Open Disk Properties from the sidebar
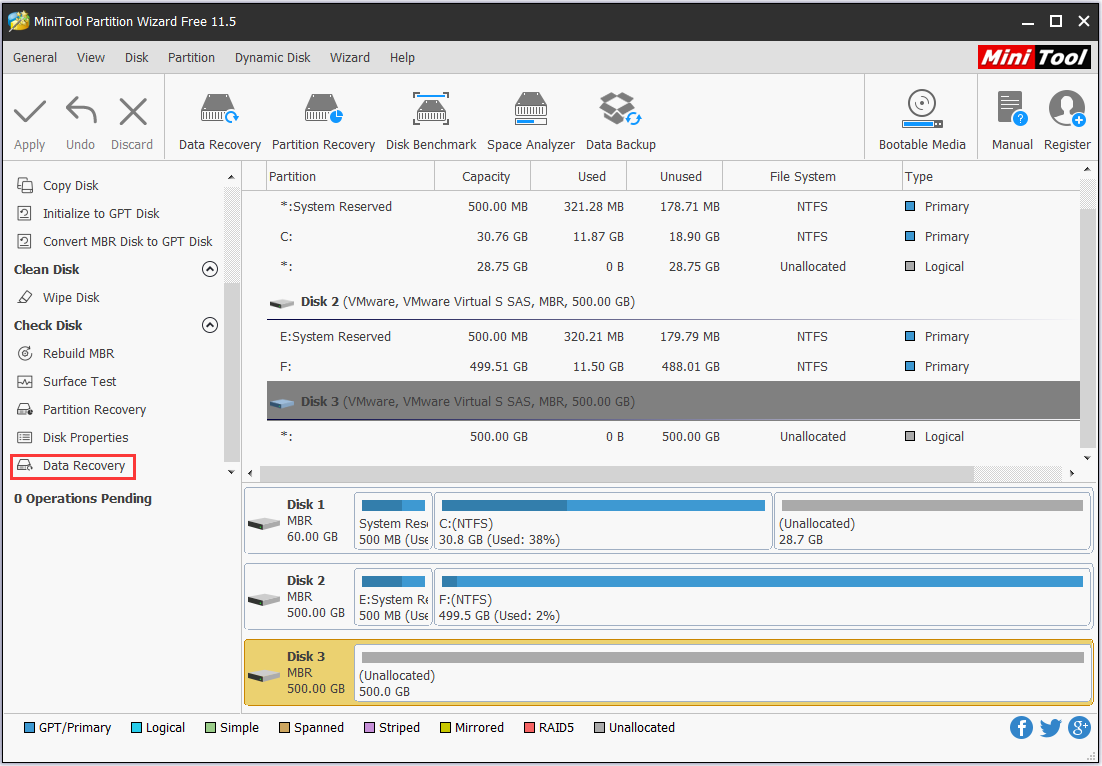Screen dimensions: 1102x766 (72, 438)
